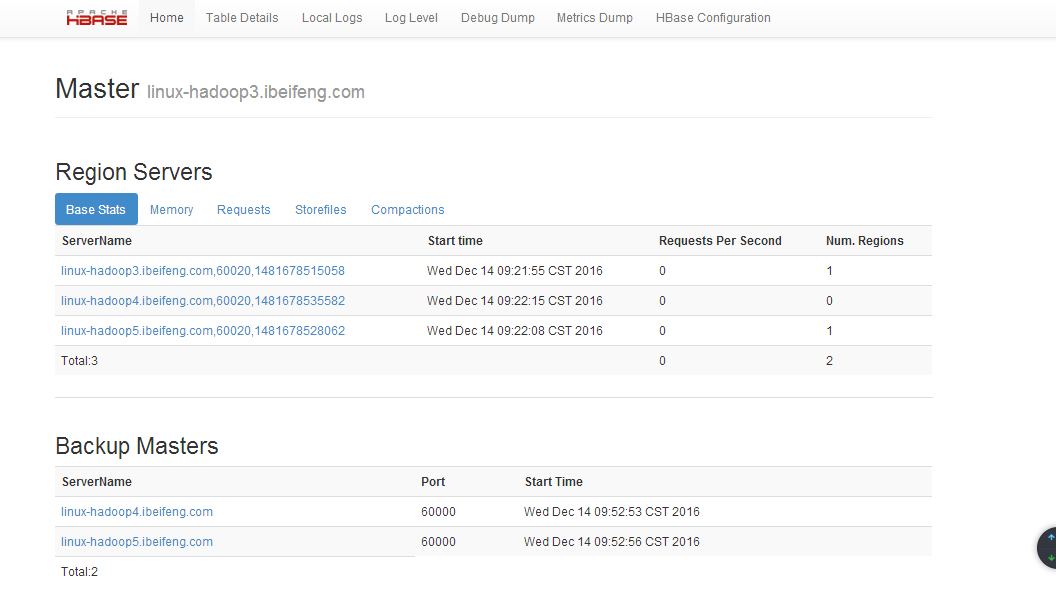This screenshot has height=589, width=1056.
Task: Switch to the Compactions tab
Action: click(x=407, y=209)
